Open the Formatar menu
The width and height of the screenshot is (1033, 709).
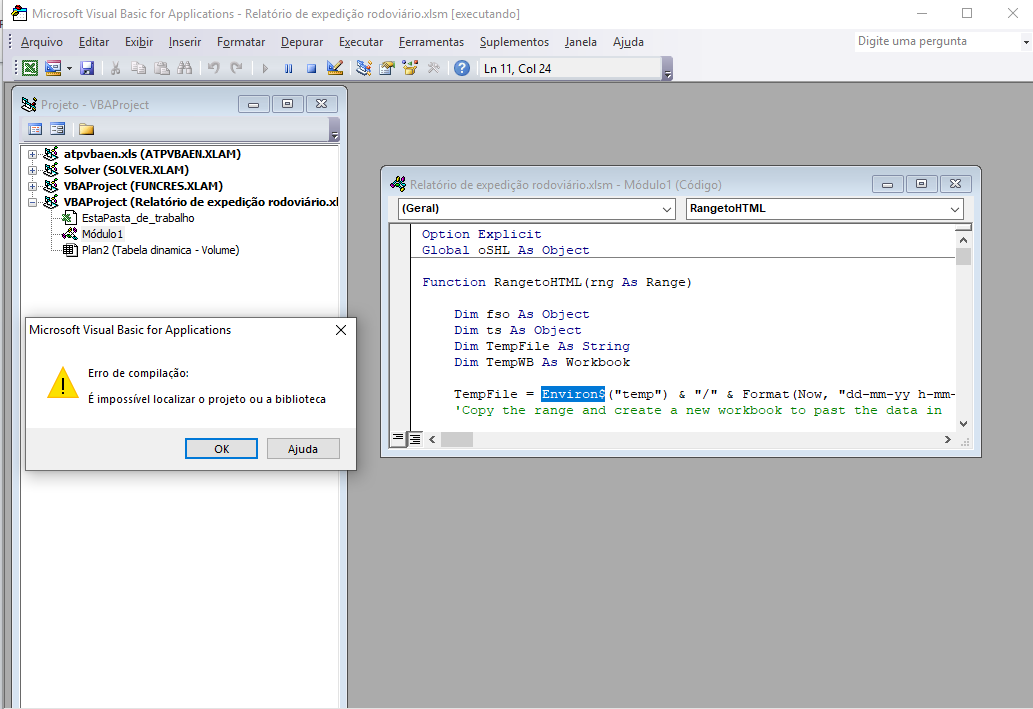click(x=240, y=42)
